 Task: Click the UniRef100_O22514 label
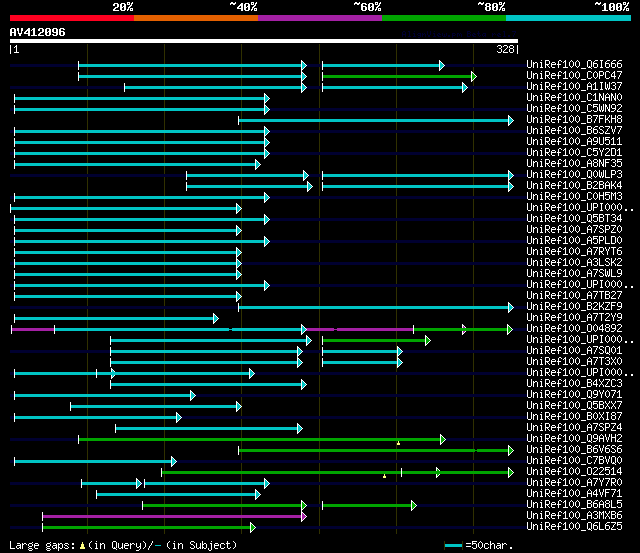[x=574, y=472]
